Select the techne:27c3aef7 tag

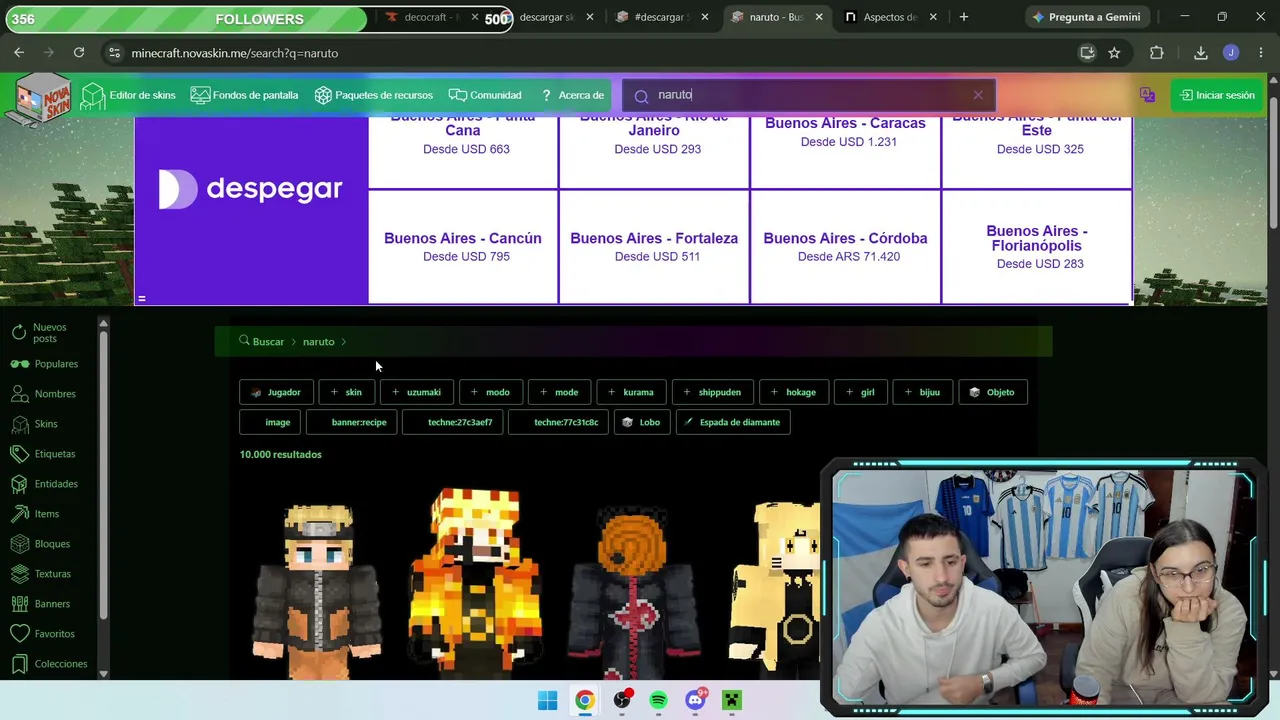point(452,422)
